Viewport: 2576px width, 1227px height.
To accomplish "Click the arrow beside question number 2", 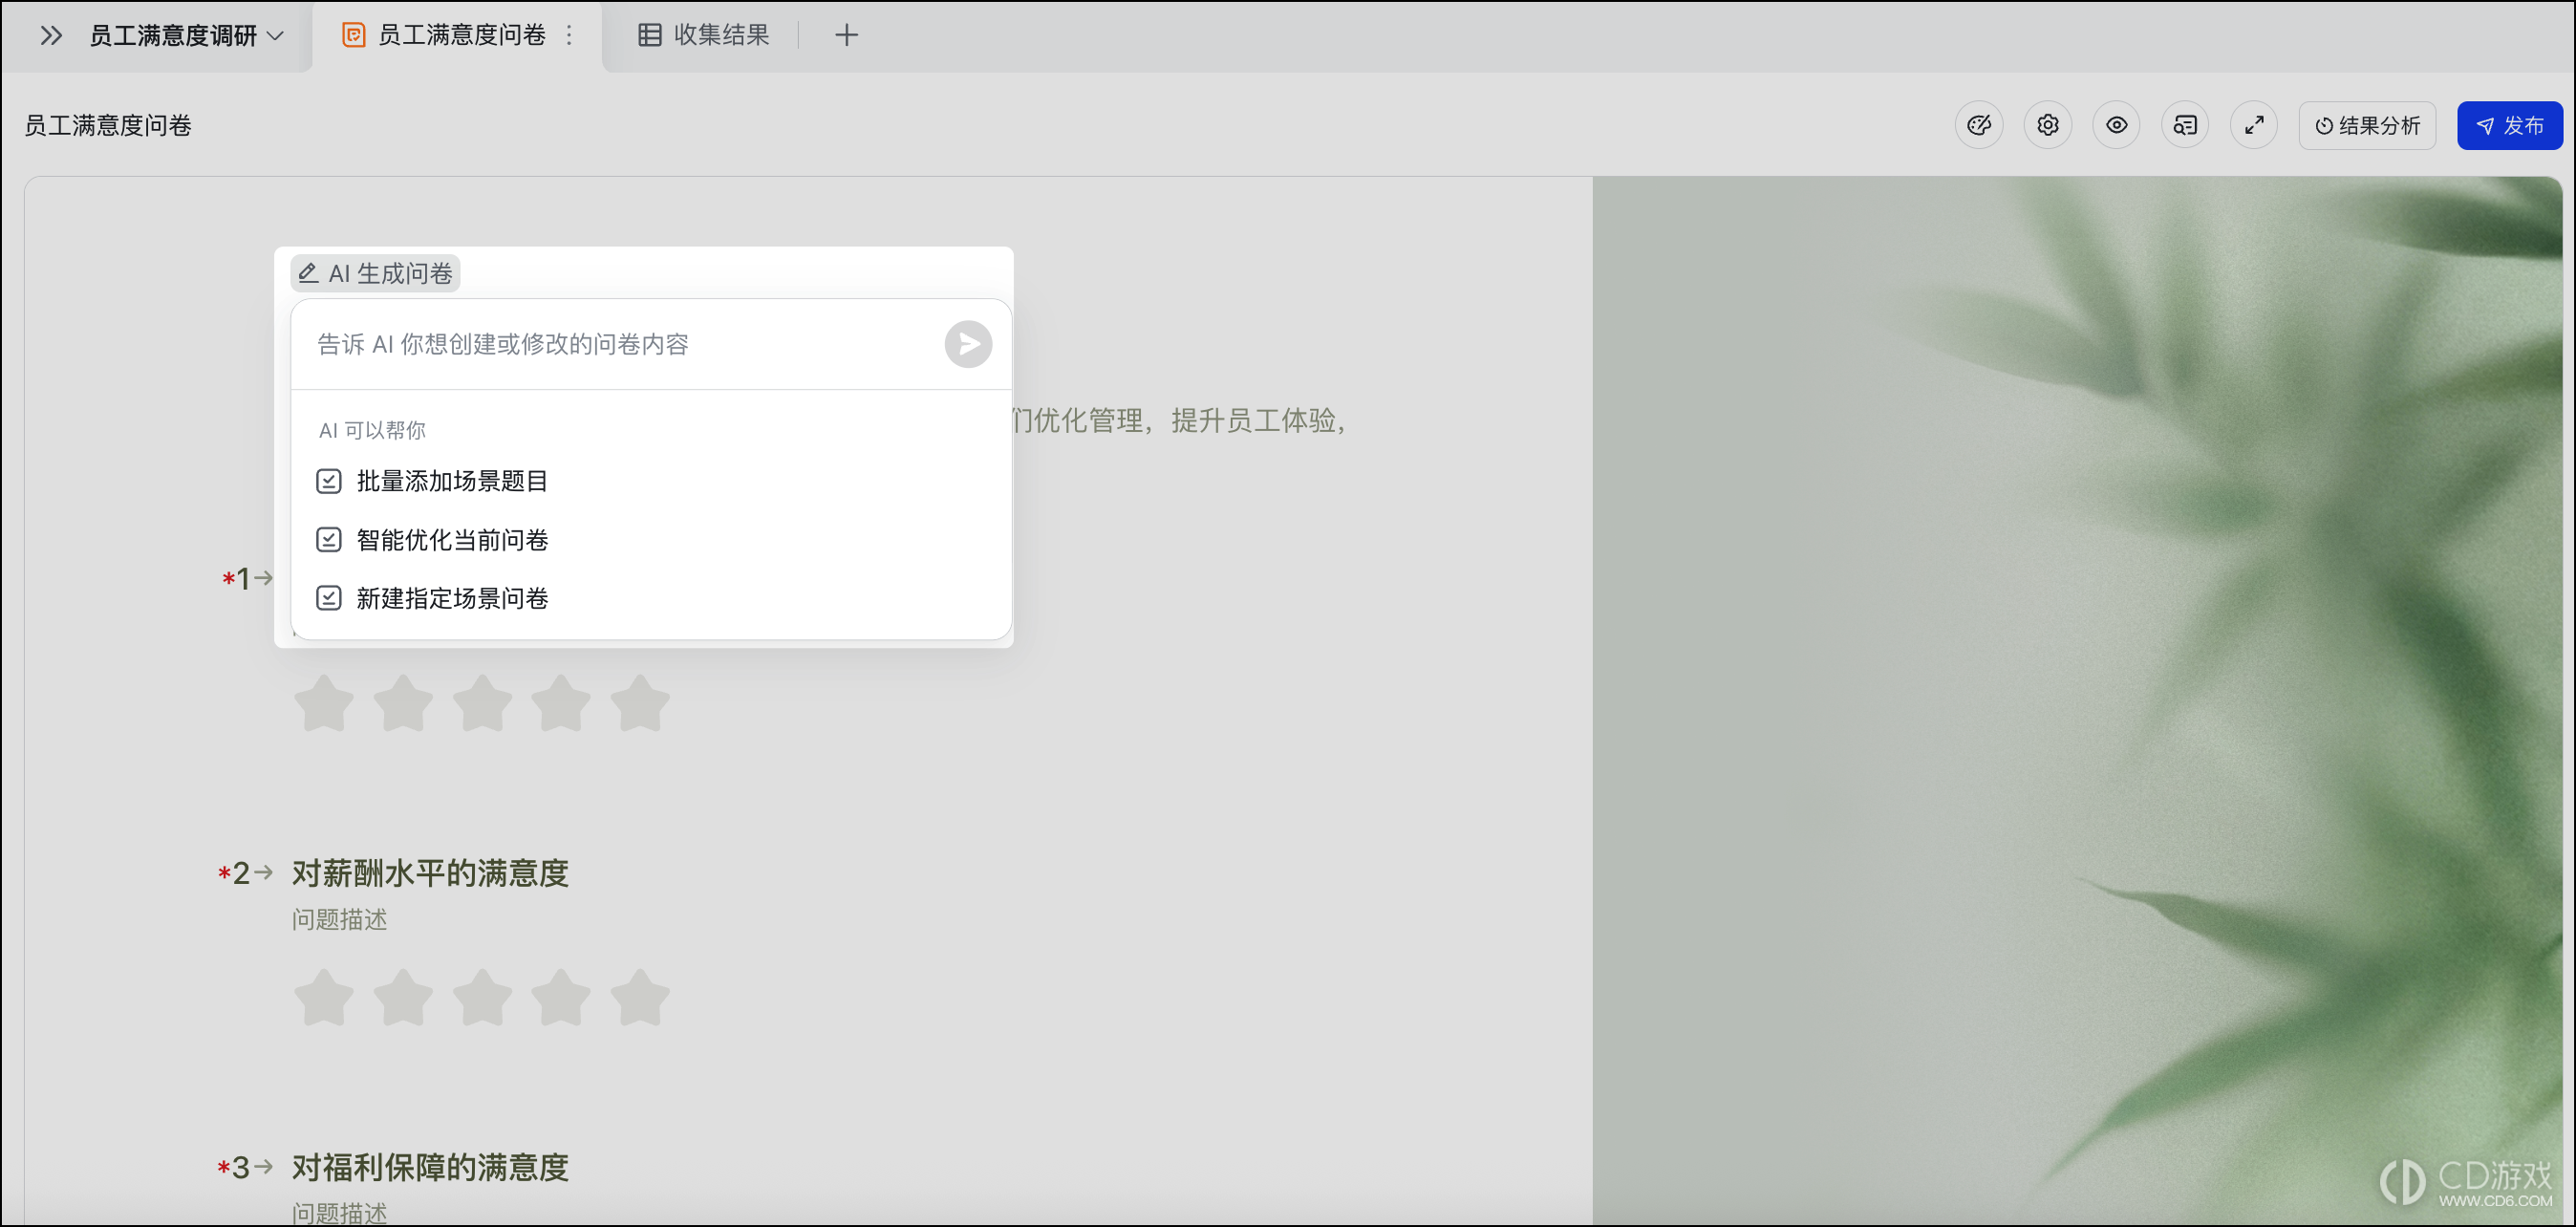I will coord(263,872).
